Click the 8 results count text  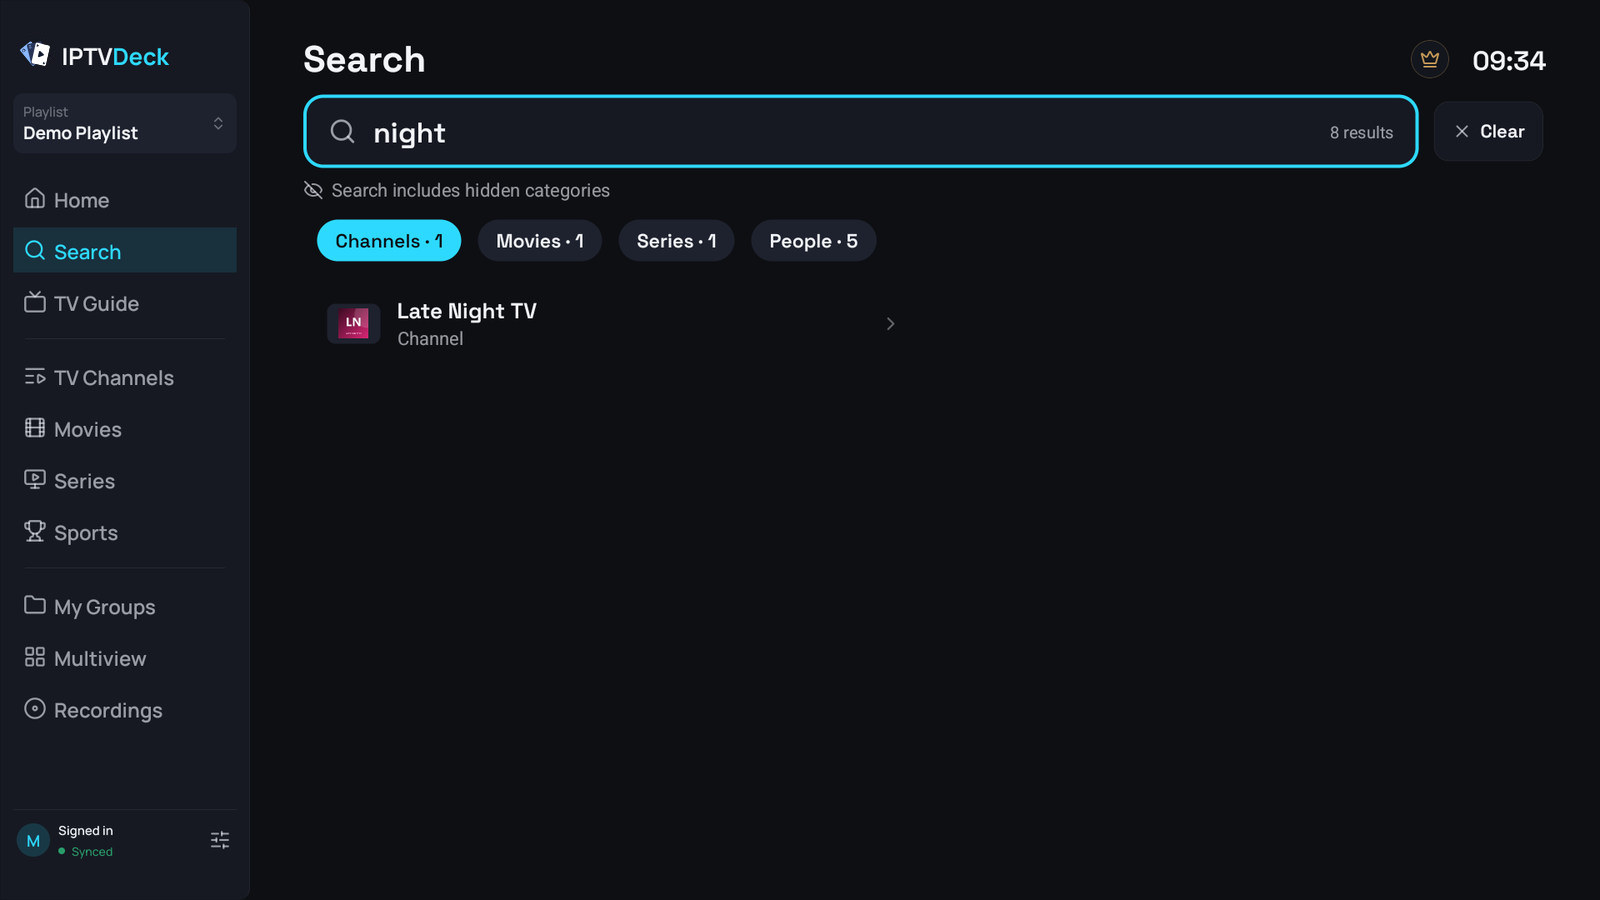(x=1361, y=132)
